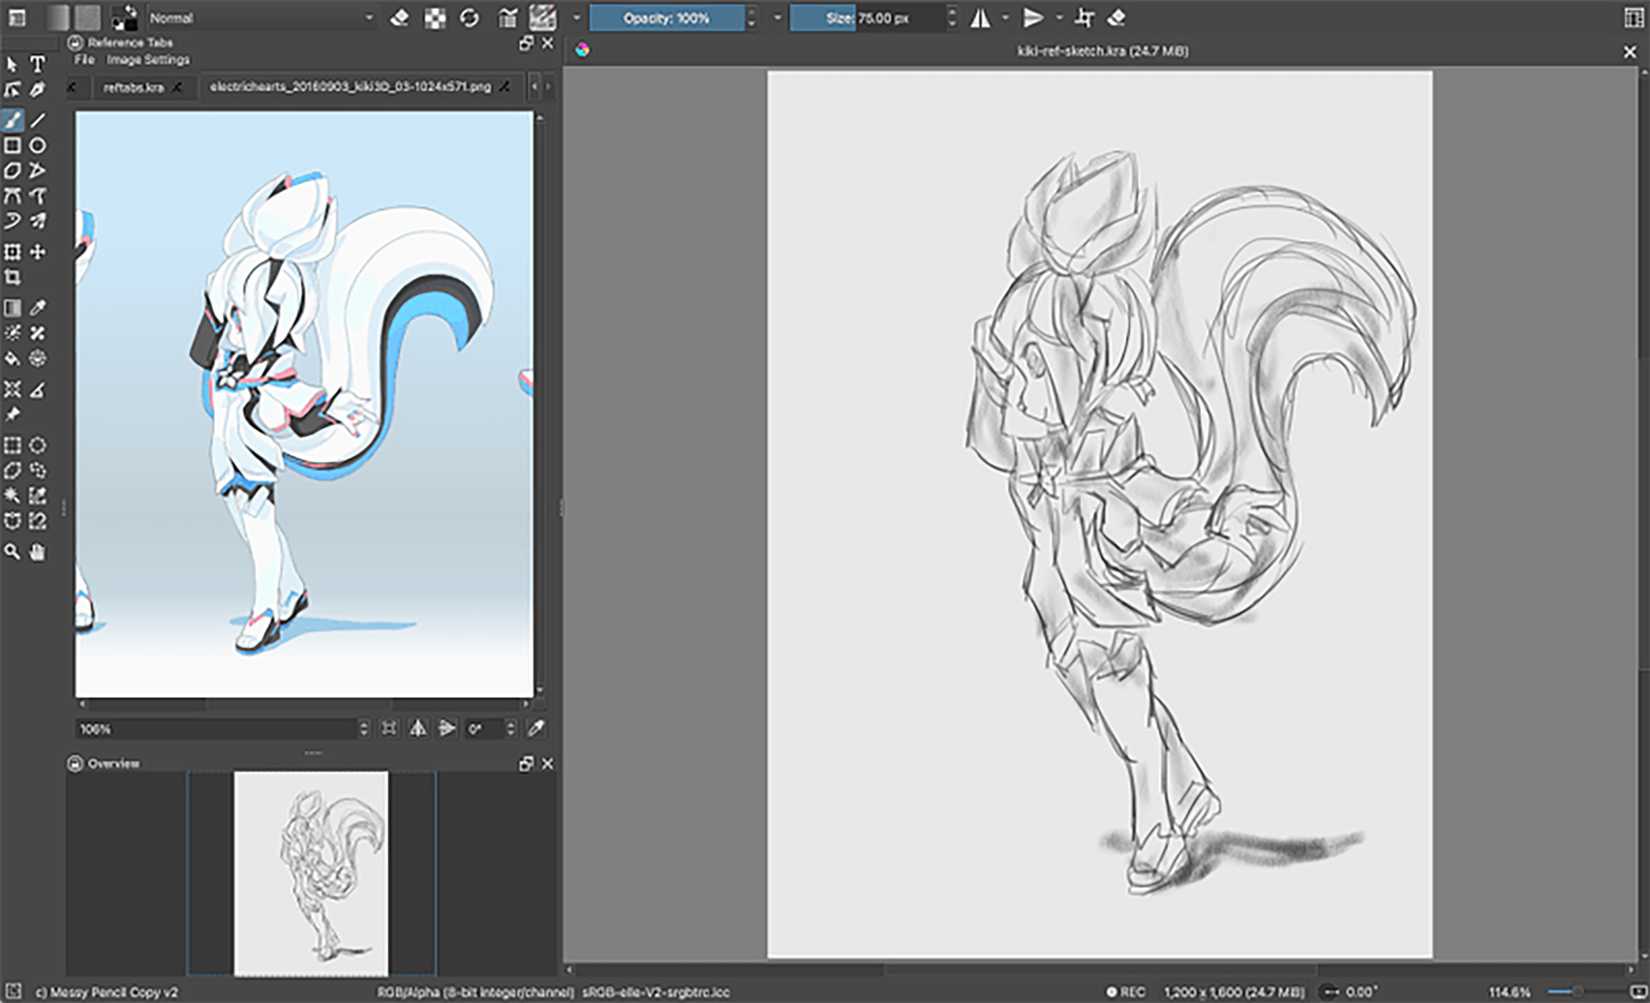1650x1003 pixels.
Task: Enable eraser mode in the toolbar
Action: [400, 17]
